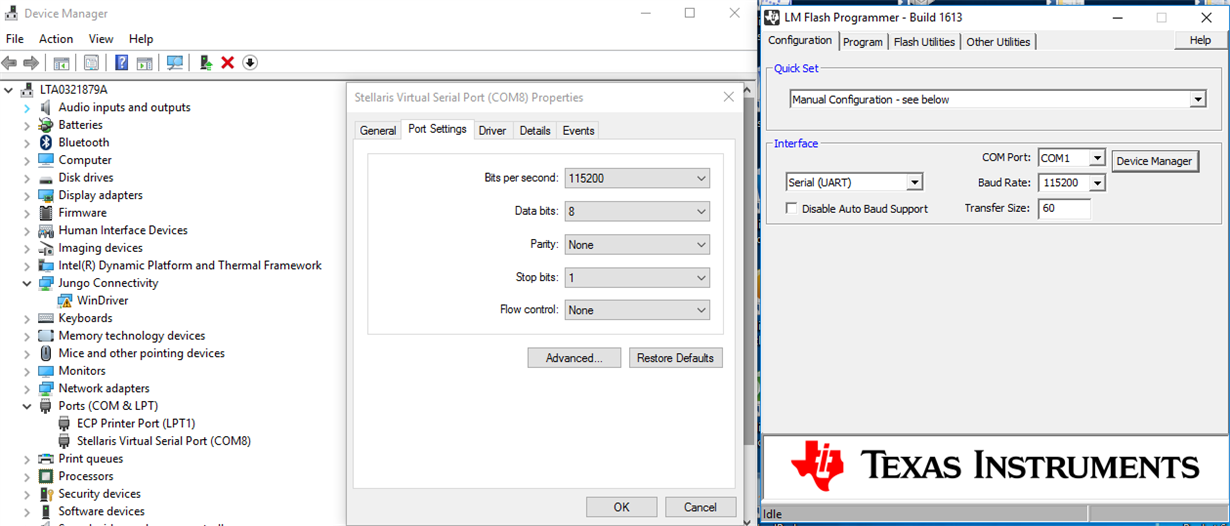Click OK in the Properties dialog

point(621,507)
